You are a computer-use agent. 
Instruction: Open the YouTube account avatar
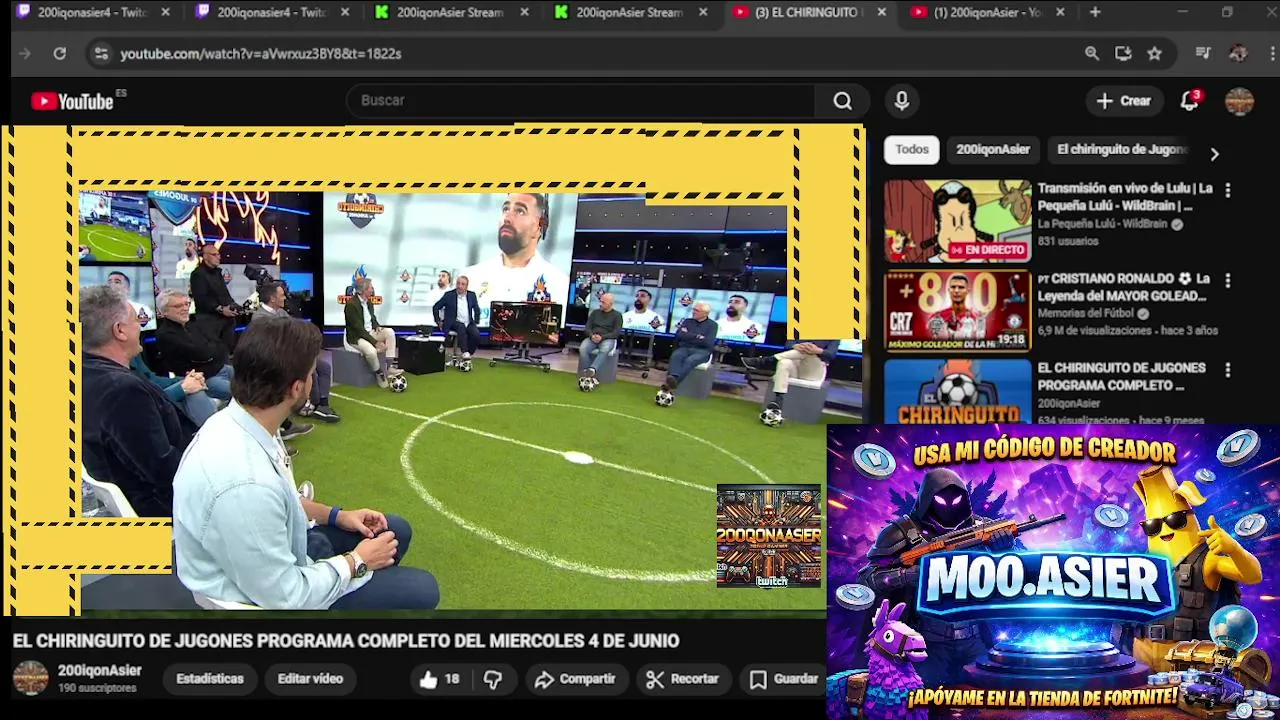click(1239, 101)
